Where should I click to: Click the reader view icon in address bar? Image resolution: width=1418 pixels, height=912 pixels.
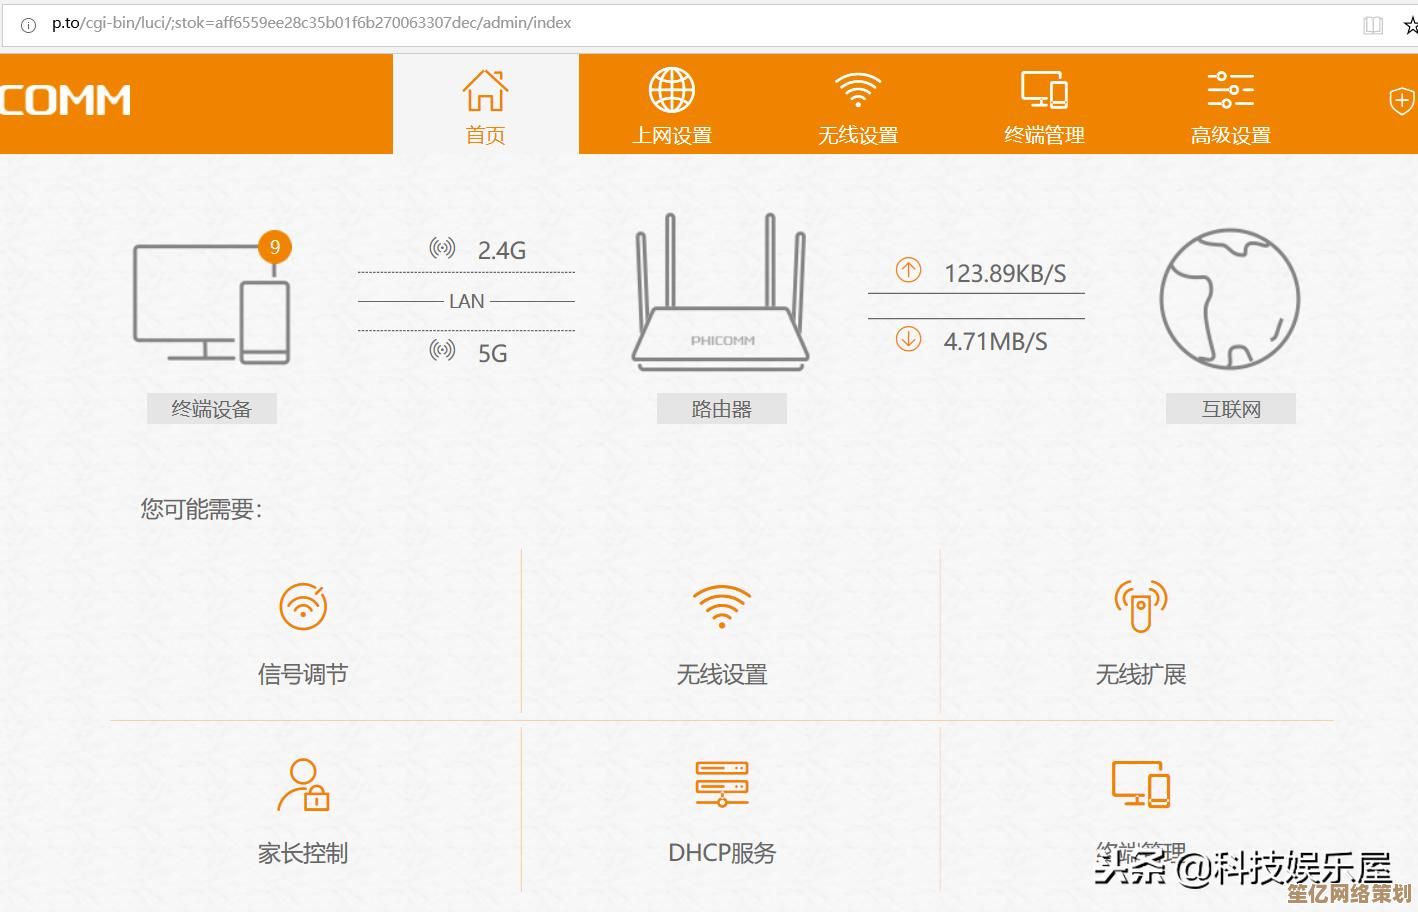click(x=1373, y=25)
